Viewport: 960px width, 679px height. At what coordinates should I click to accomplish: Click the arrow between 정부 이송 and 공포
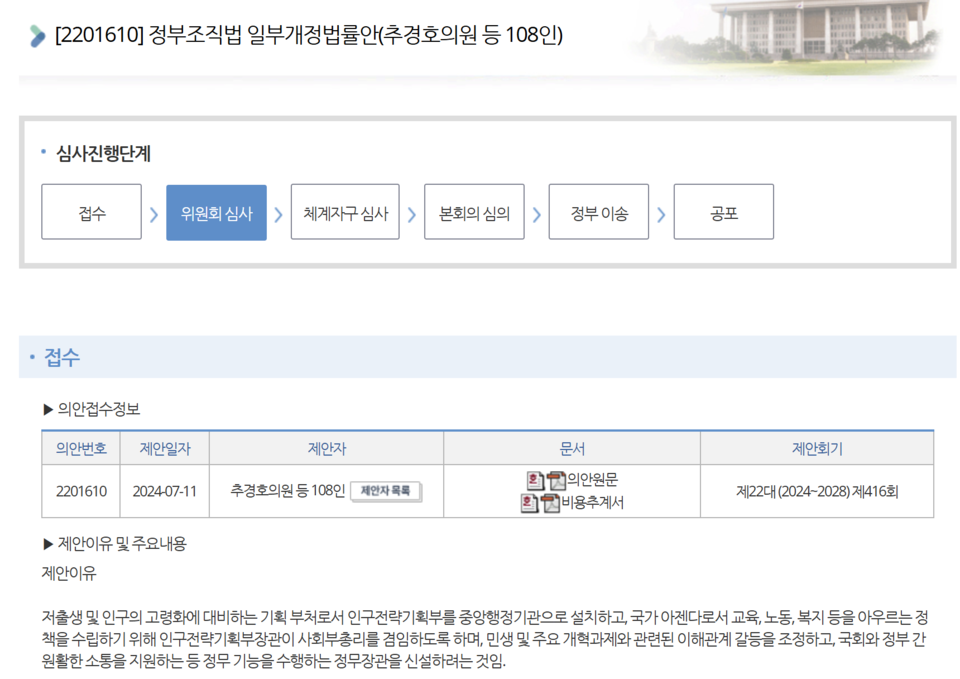(x=661, y=211)
